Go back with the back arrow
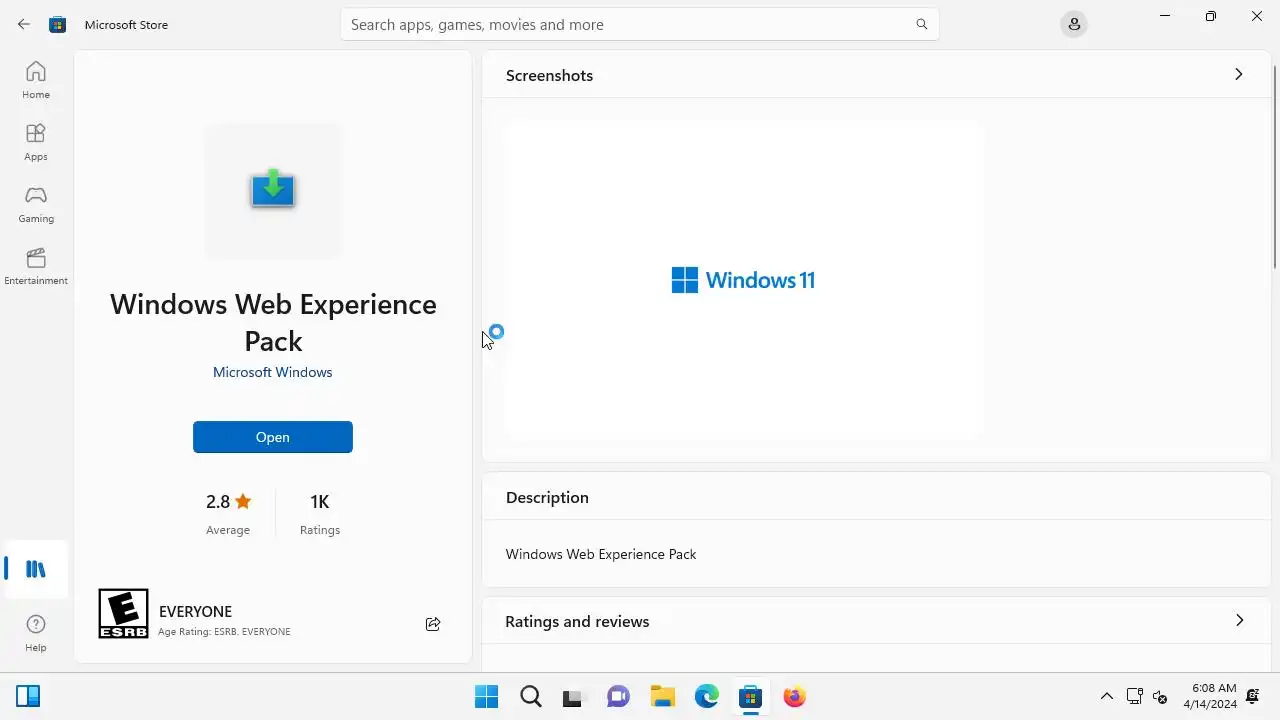Image resolution: width=1280 pixels, height=720 pixels. pyautogui.click(x=24, y=24)
